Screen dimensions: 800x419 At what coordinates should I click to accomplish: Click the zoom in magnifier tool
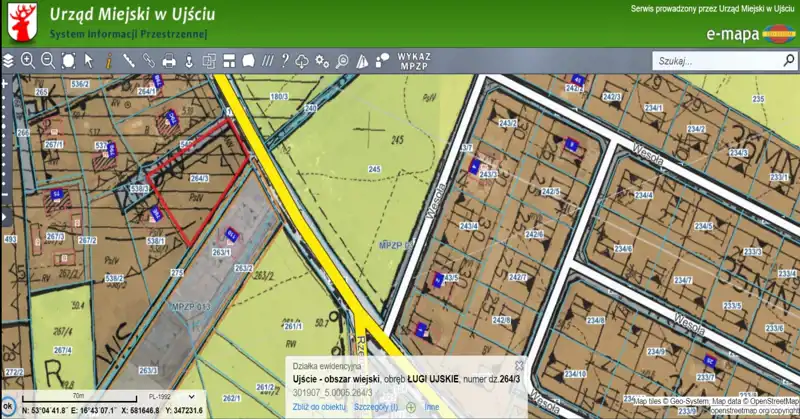point(28,61)
